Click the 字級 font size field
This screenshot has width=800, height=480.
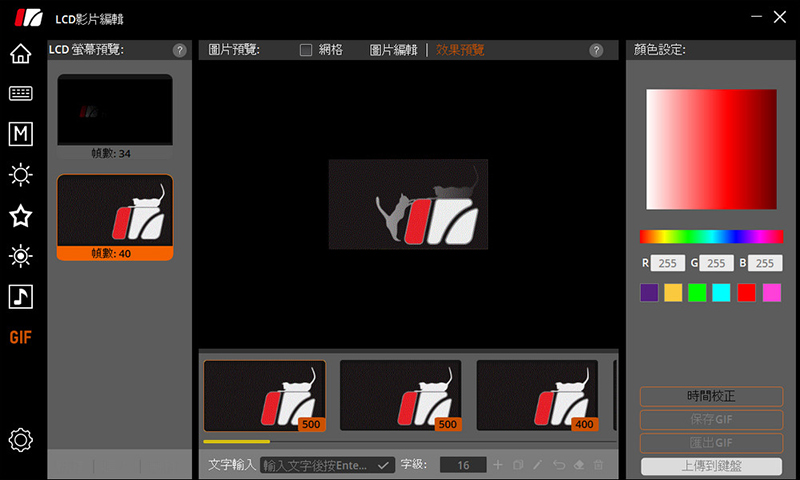[x=463, y=465]
